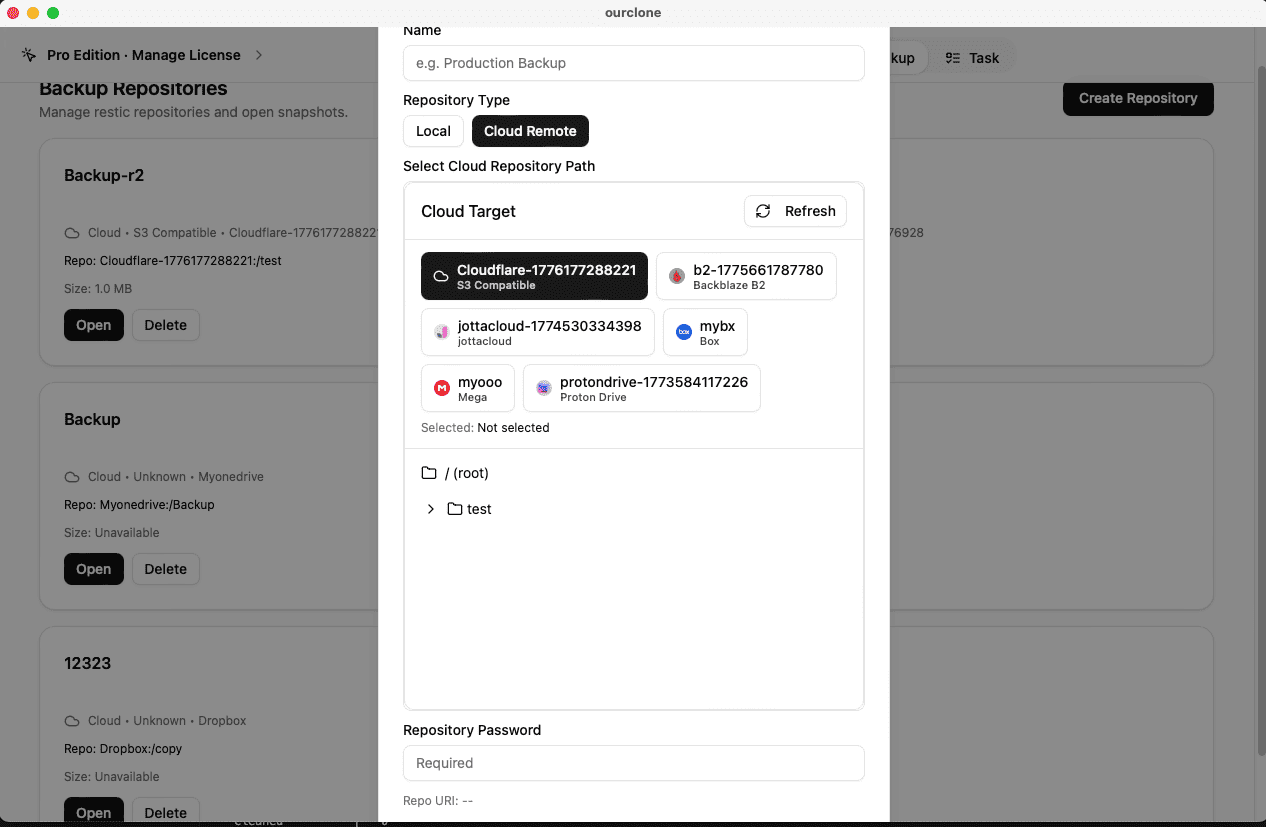Click the Repository Password field
The height and width of the screenshot is (827, 1266).
[633, 763]
